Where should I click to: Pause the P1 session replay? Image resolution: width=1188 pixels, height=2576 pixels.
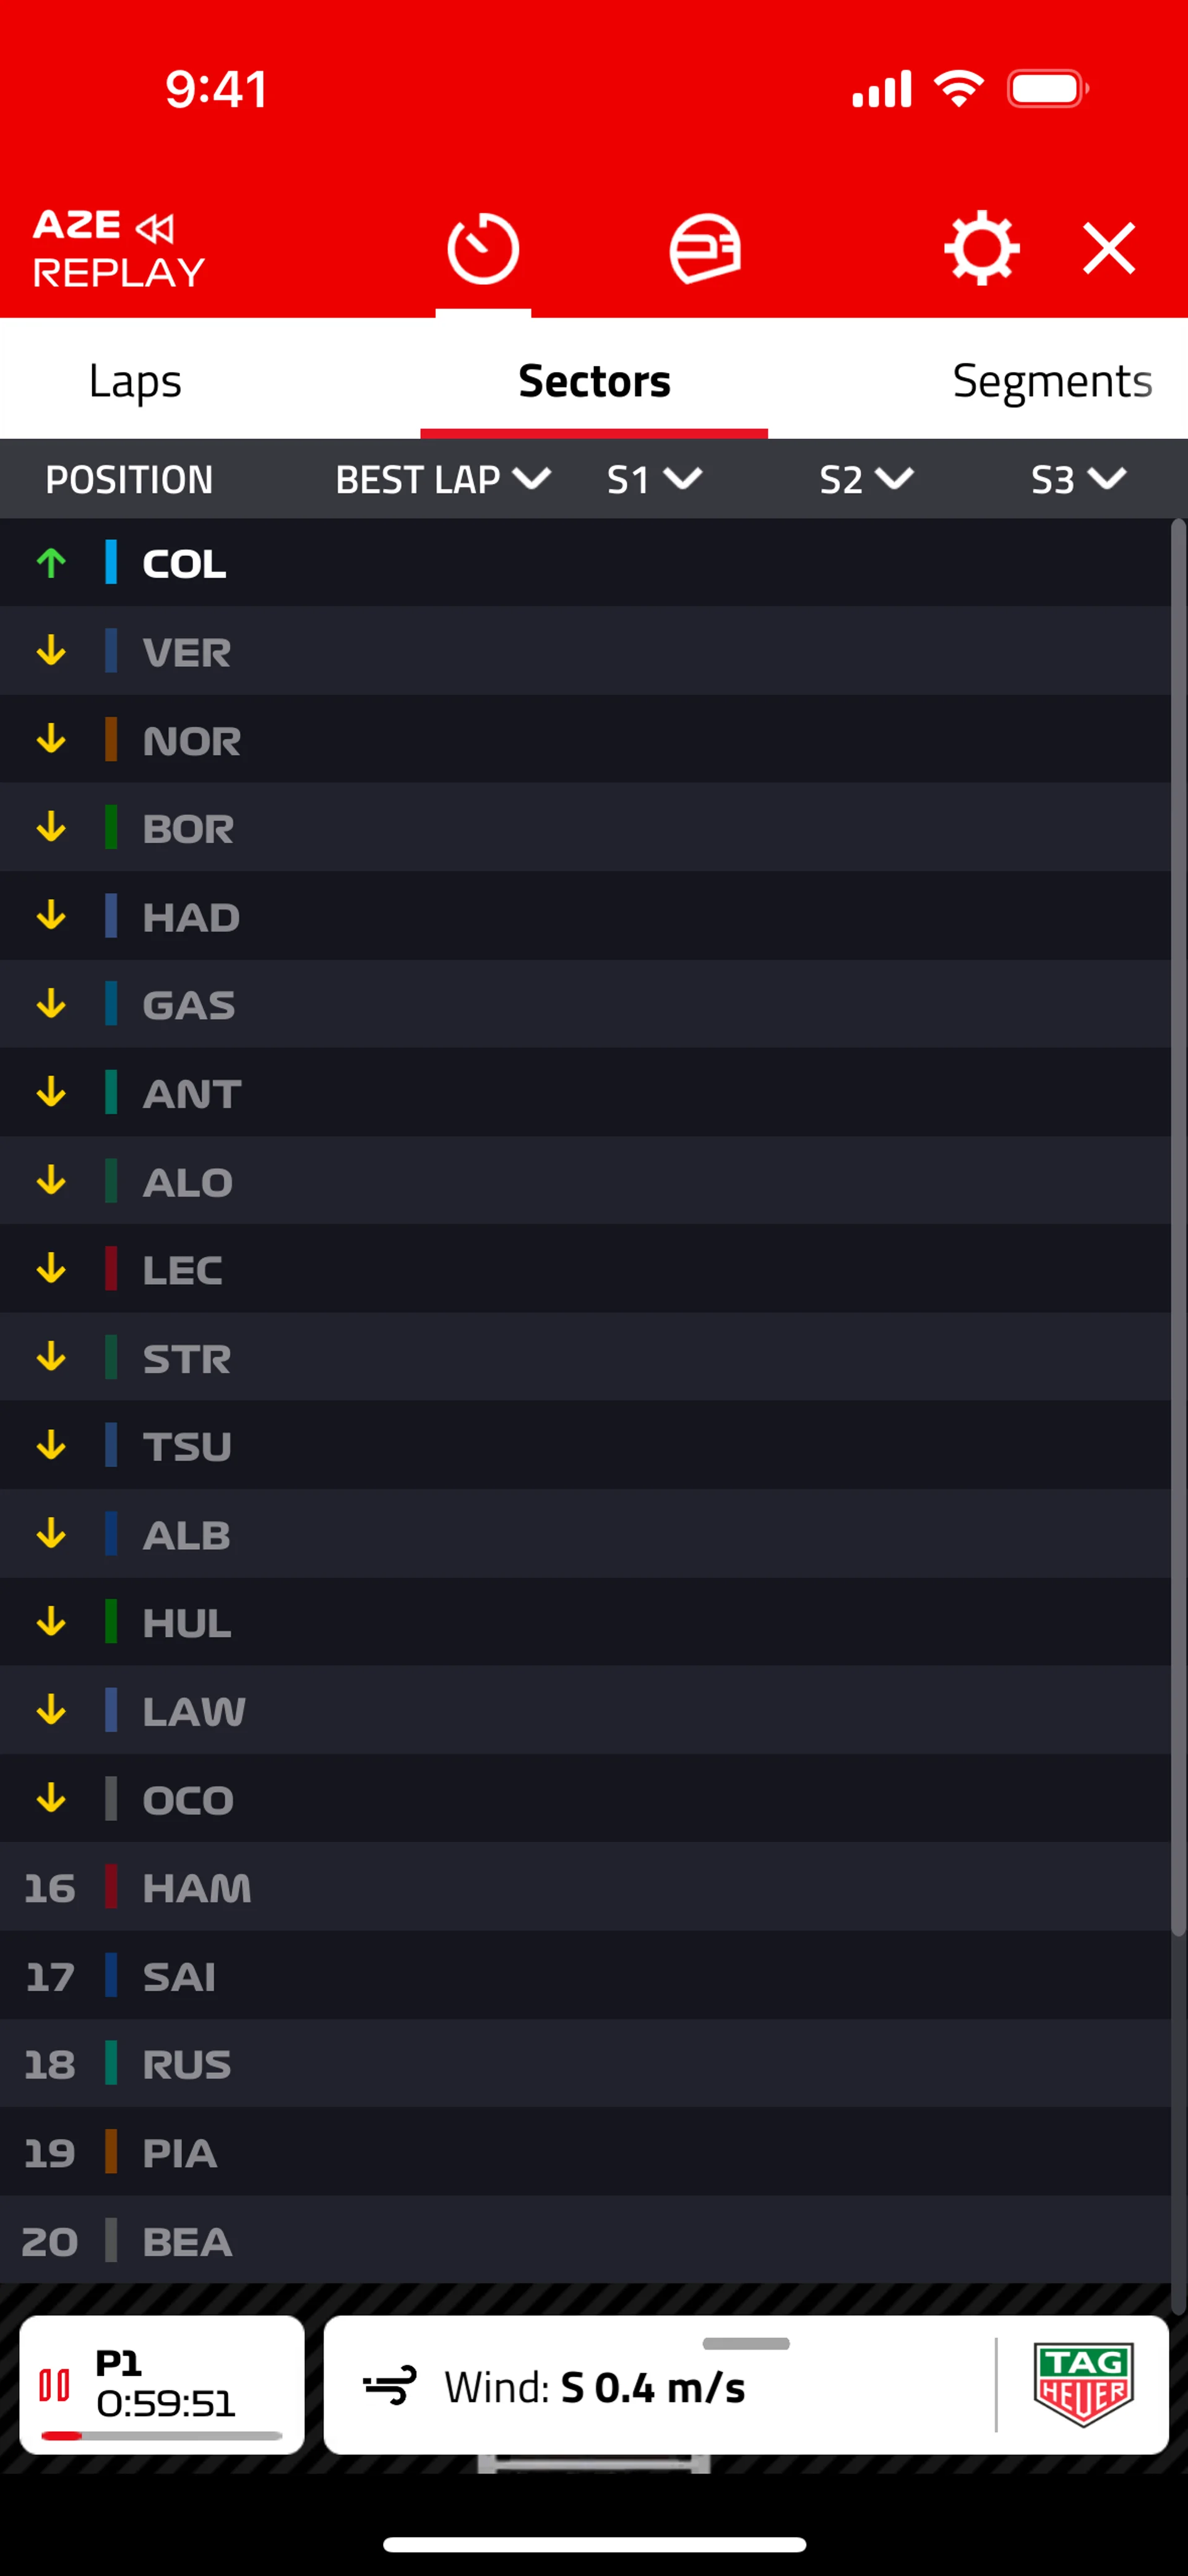point(54,2385)
